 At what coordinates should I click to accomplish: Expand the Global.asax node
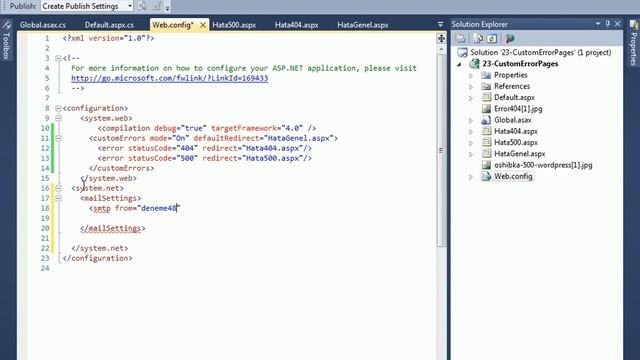coord(471,120)
